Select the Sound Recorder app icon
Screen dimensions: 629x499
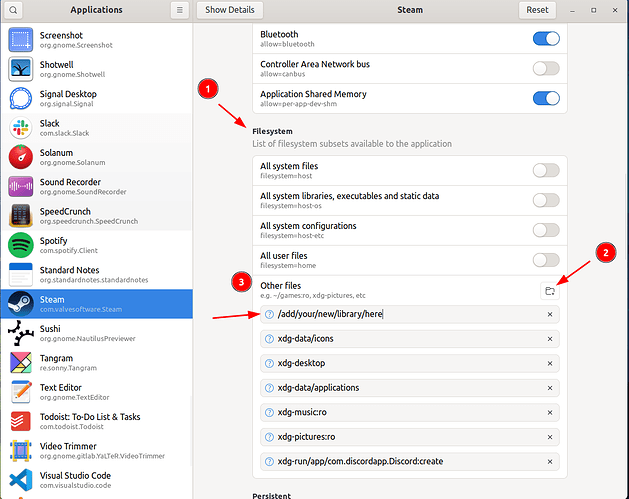[20, 187]
